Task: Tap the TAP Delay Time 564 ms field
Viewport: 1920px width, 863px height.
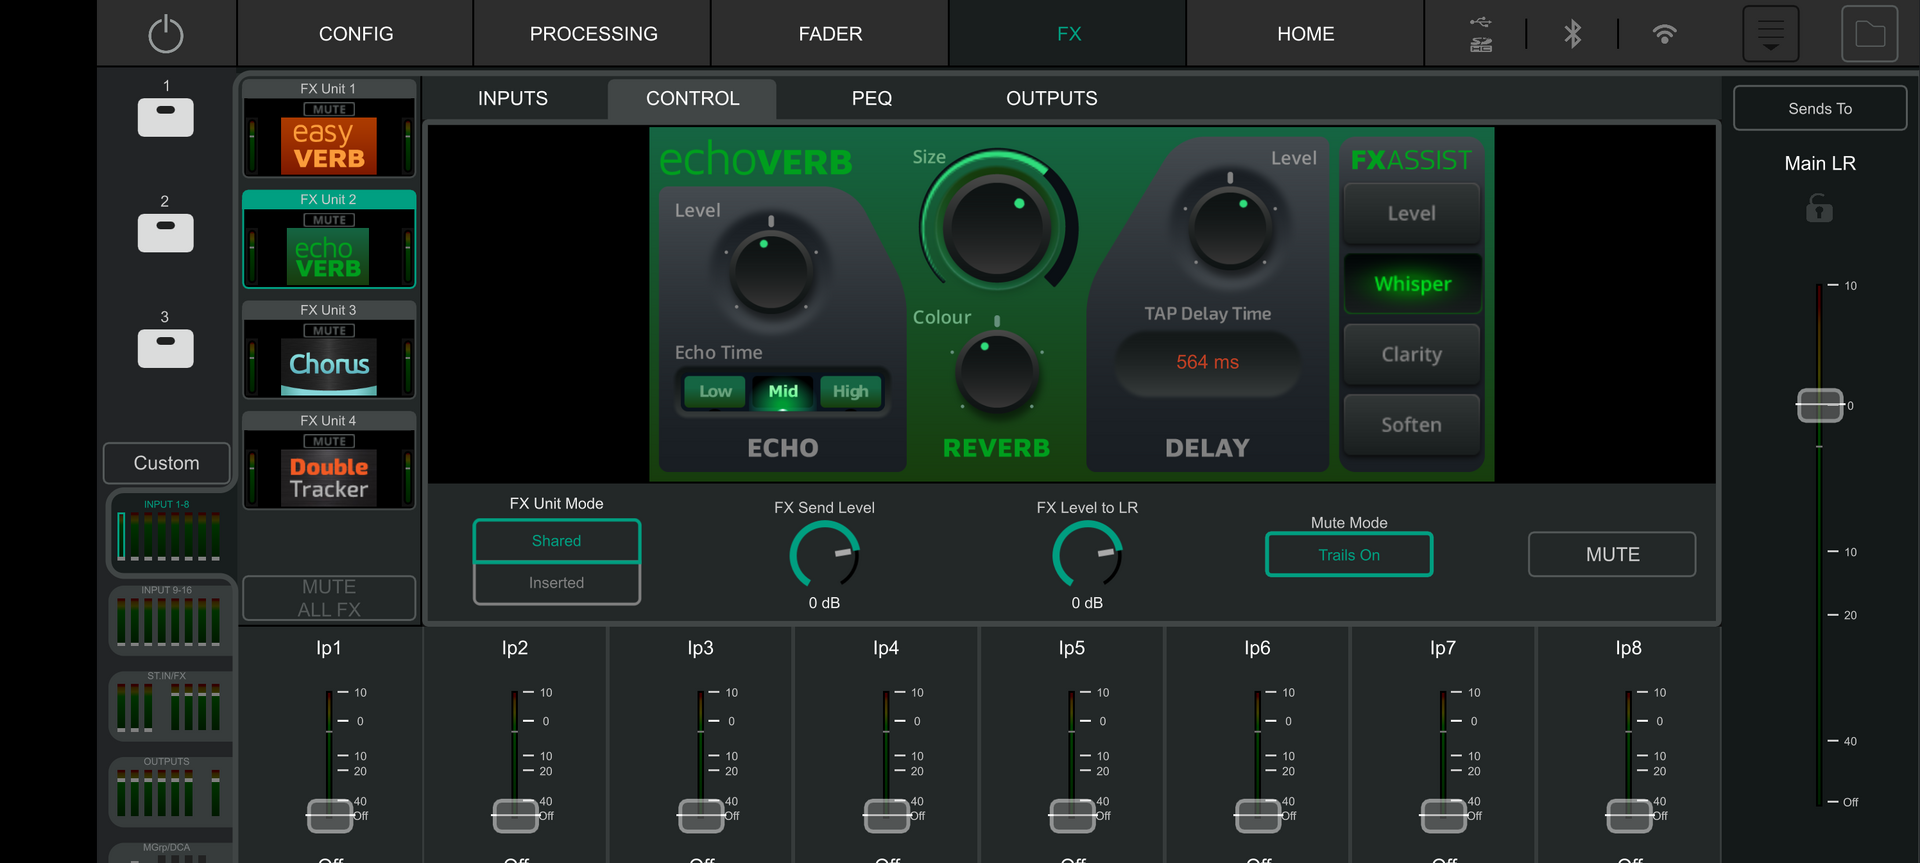Action: pyautogui.click(x=1207, y=362)
